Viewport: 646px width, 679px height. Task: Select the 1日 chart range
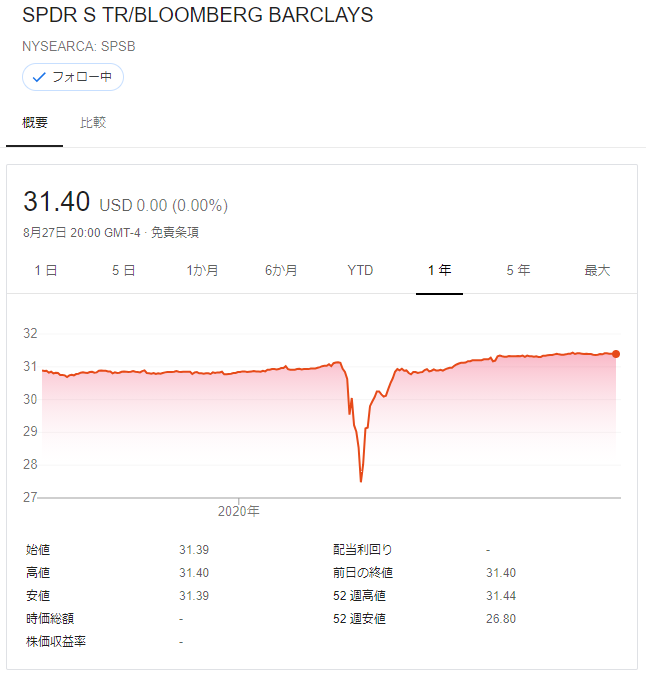pos(46,271)
